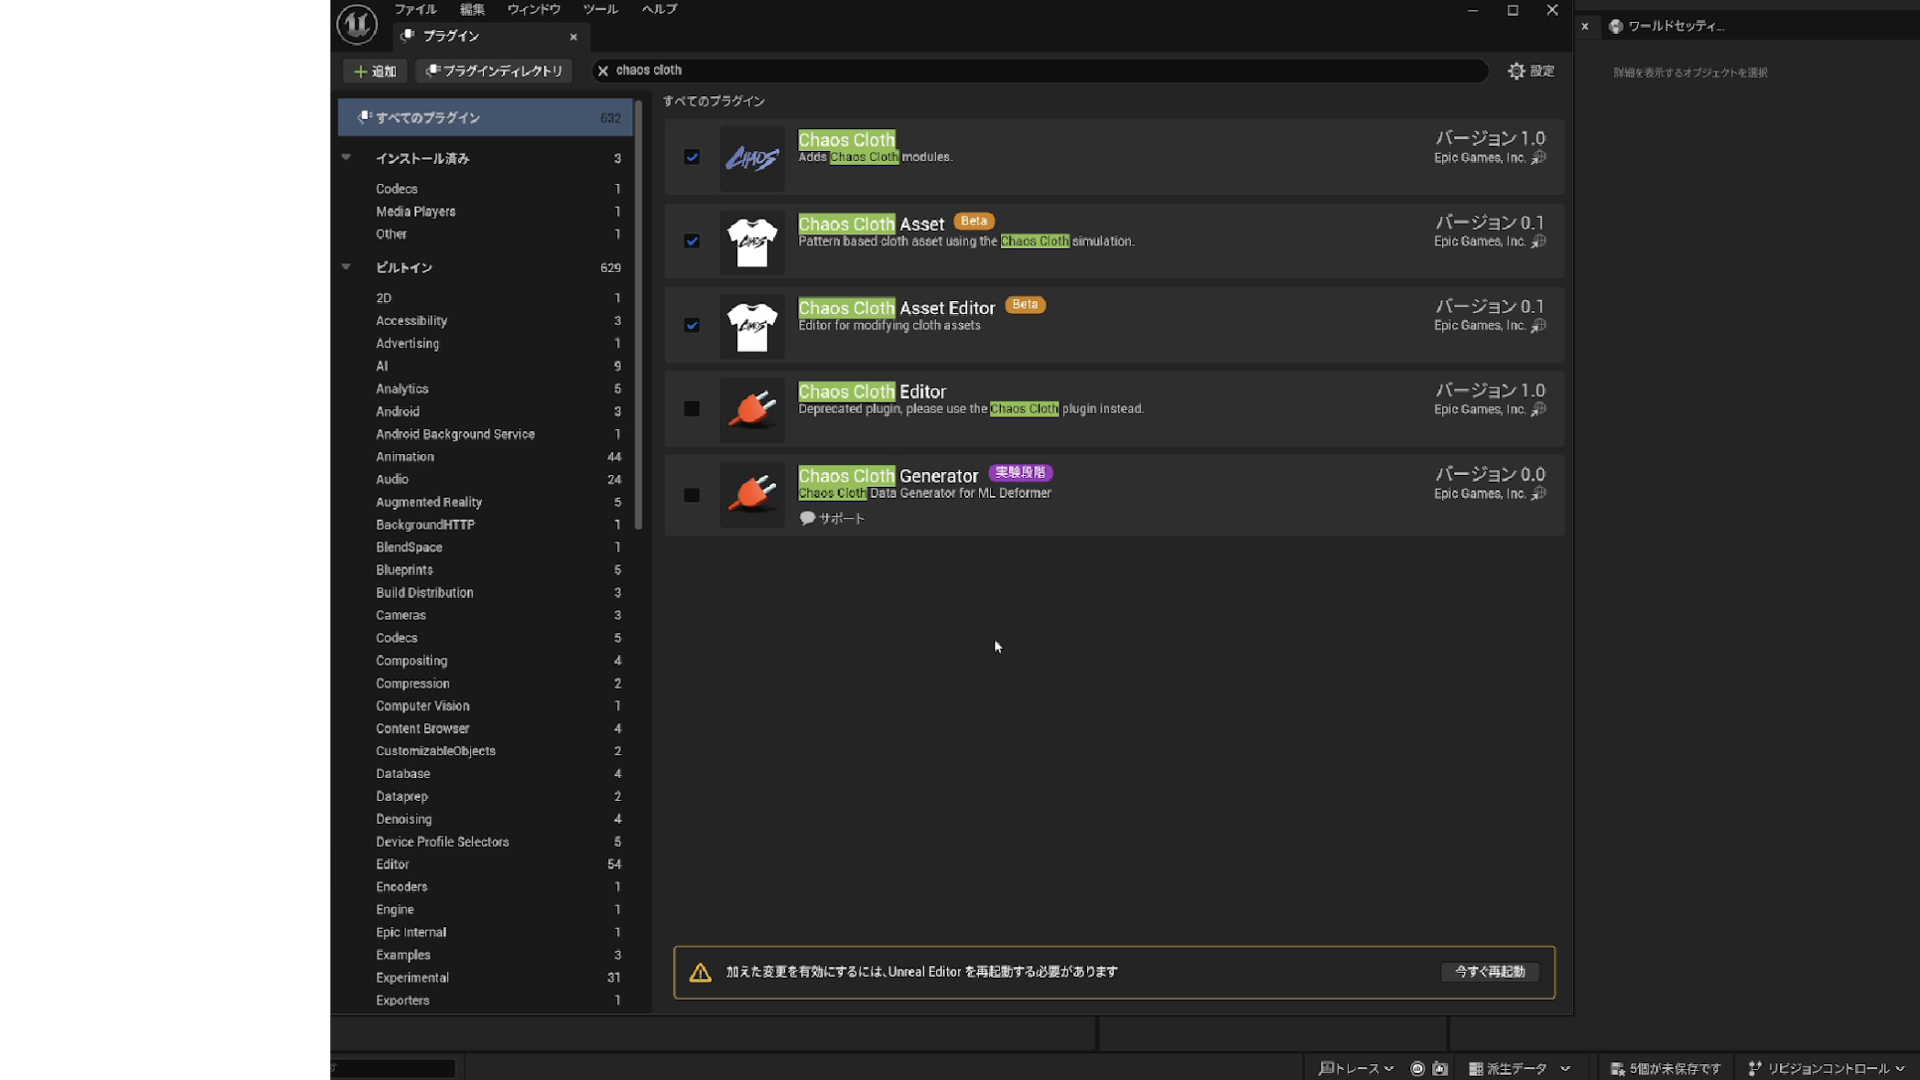Close the プラグイン tab
Viewport: 1920px width, 1080px height.
pyautogui.click(x=574, y=37)
